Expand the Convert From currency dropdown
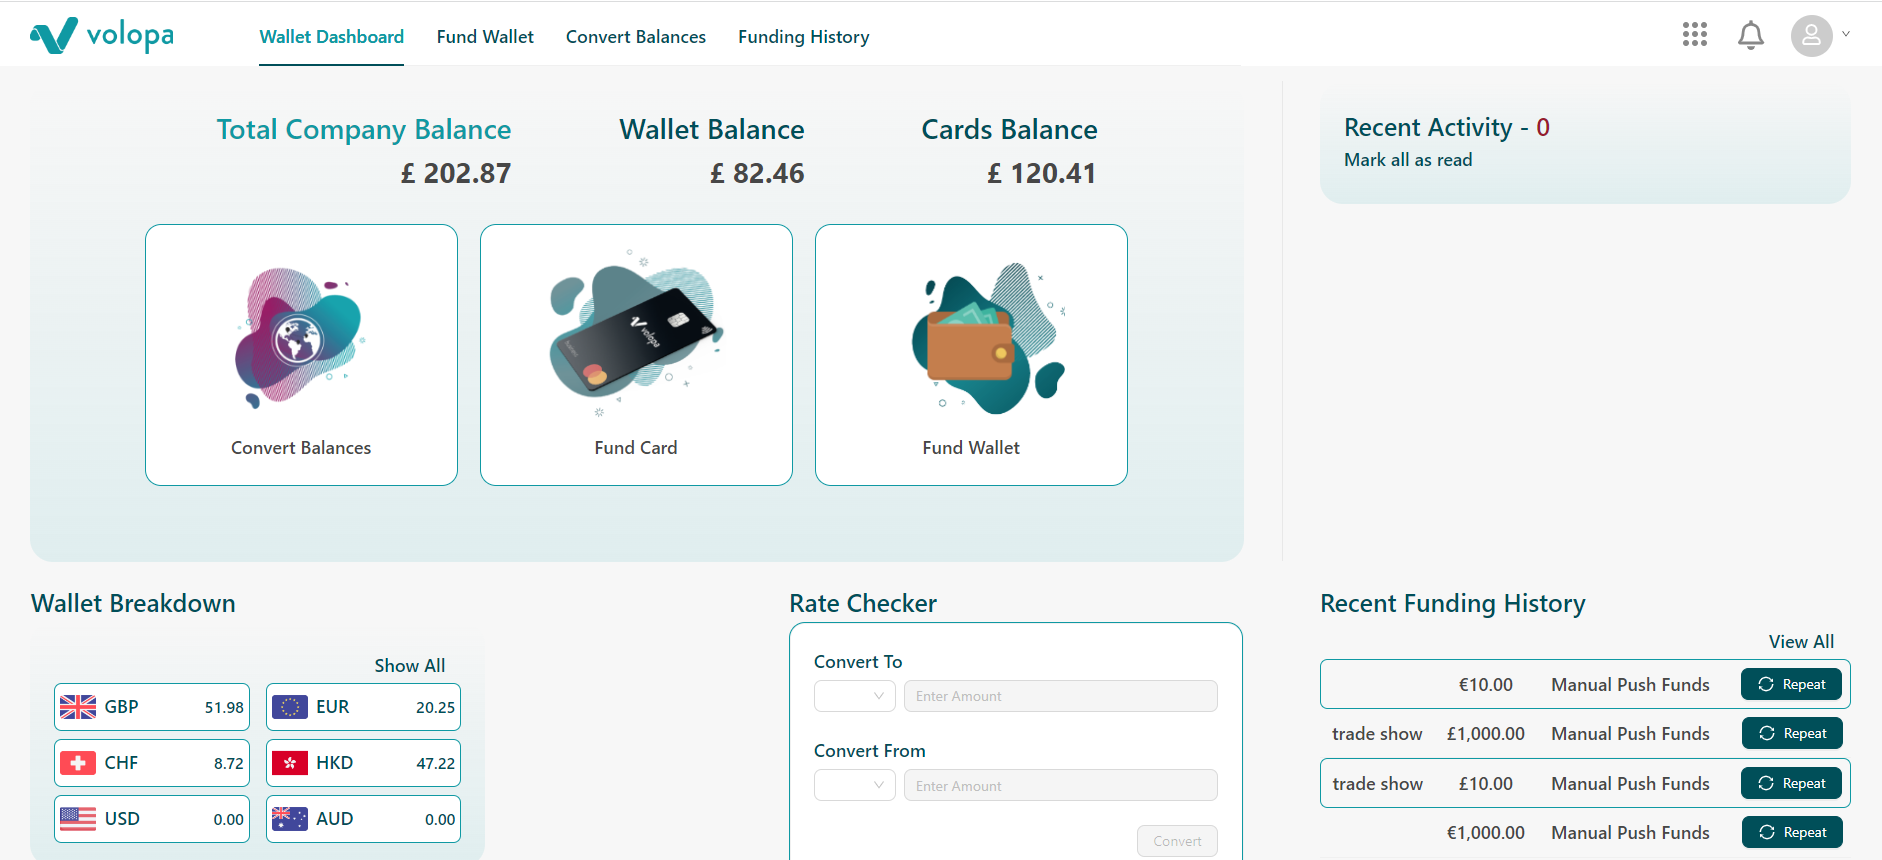1882x860 pixels. pos(855,785)
